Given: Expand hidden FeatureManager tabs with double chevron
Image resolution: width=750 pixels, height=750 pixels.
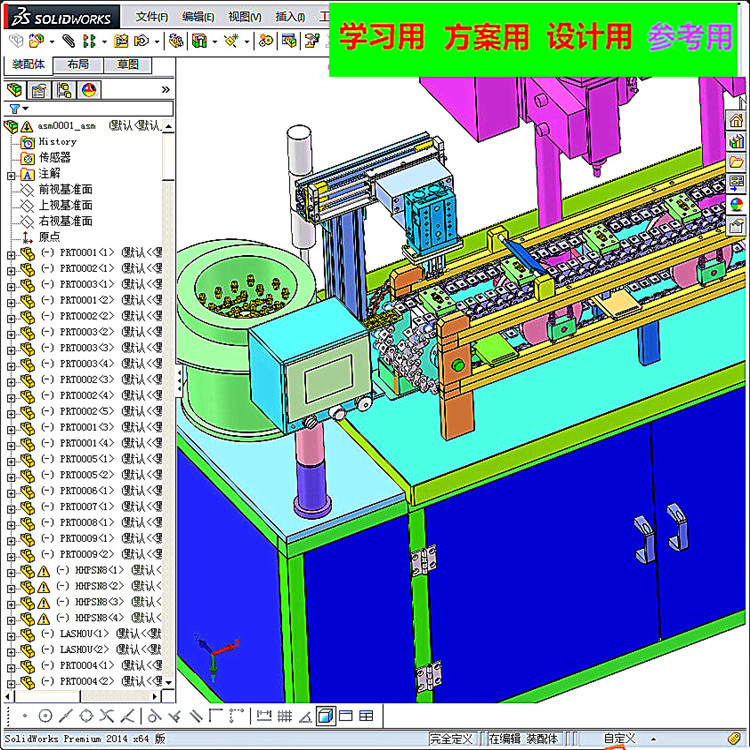Looking at the screenshot, I should click(x=165, y=89).
